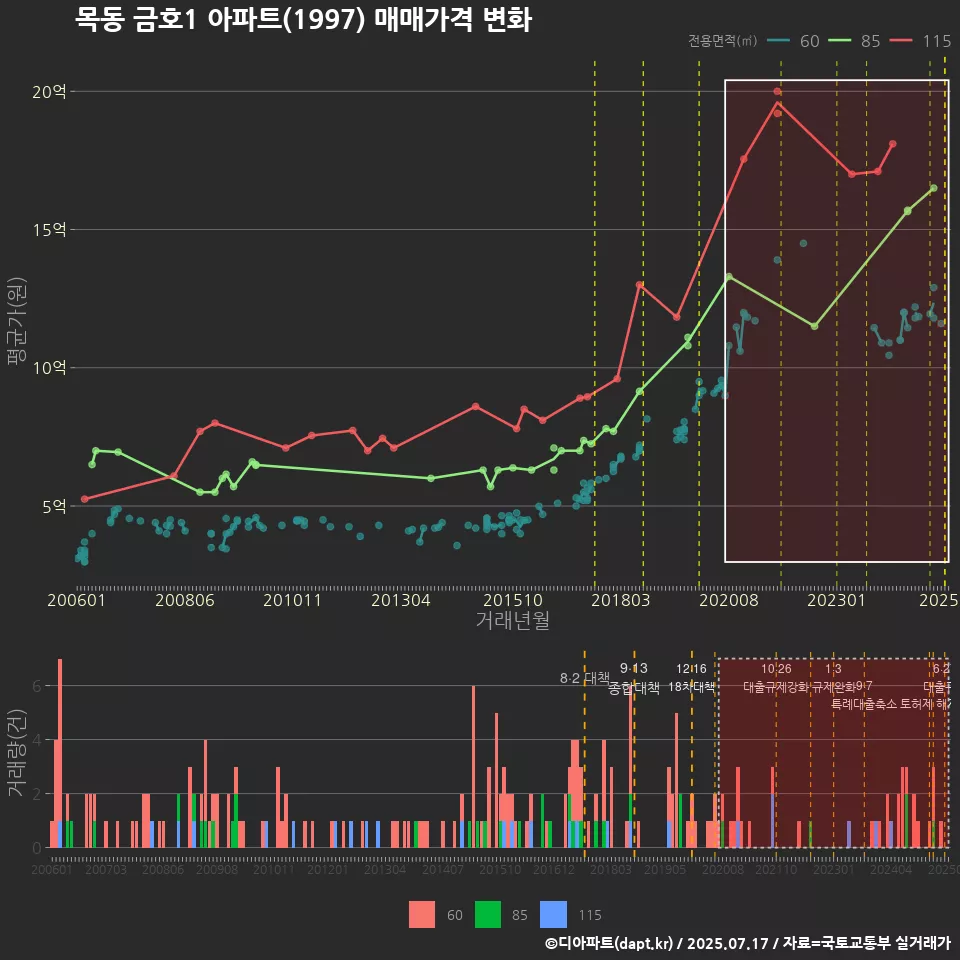The height and width of the screenshot is (960, 960).
Task: Click the 전용면적(㎡) legend title
Action: pyautogui.click(x=722, y=41)
